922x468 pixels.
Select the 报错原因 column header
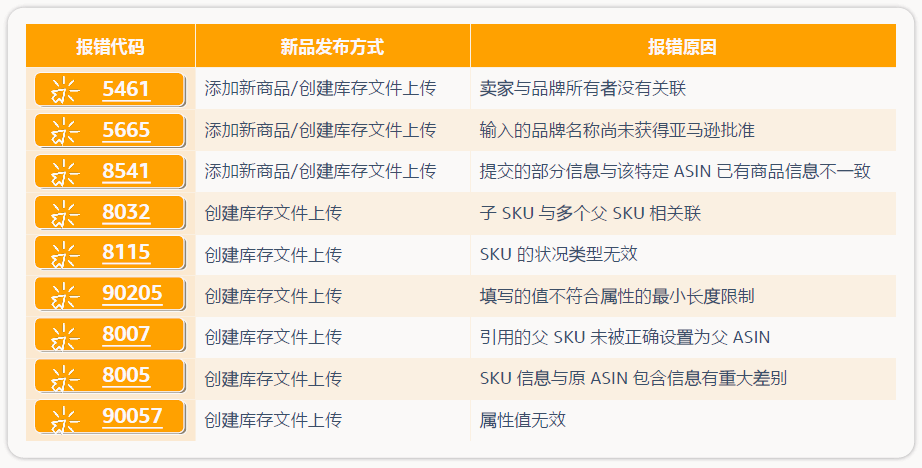tap(683, 46)
